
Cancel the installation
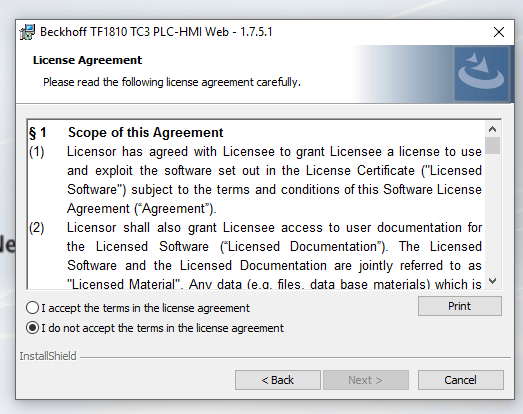(x=460, y=380)
